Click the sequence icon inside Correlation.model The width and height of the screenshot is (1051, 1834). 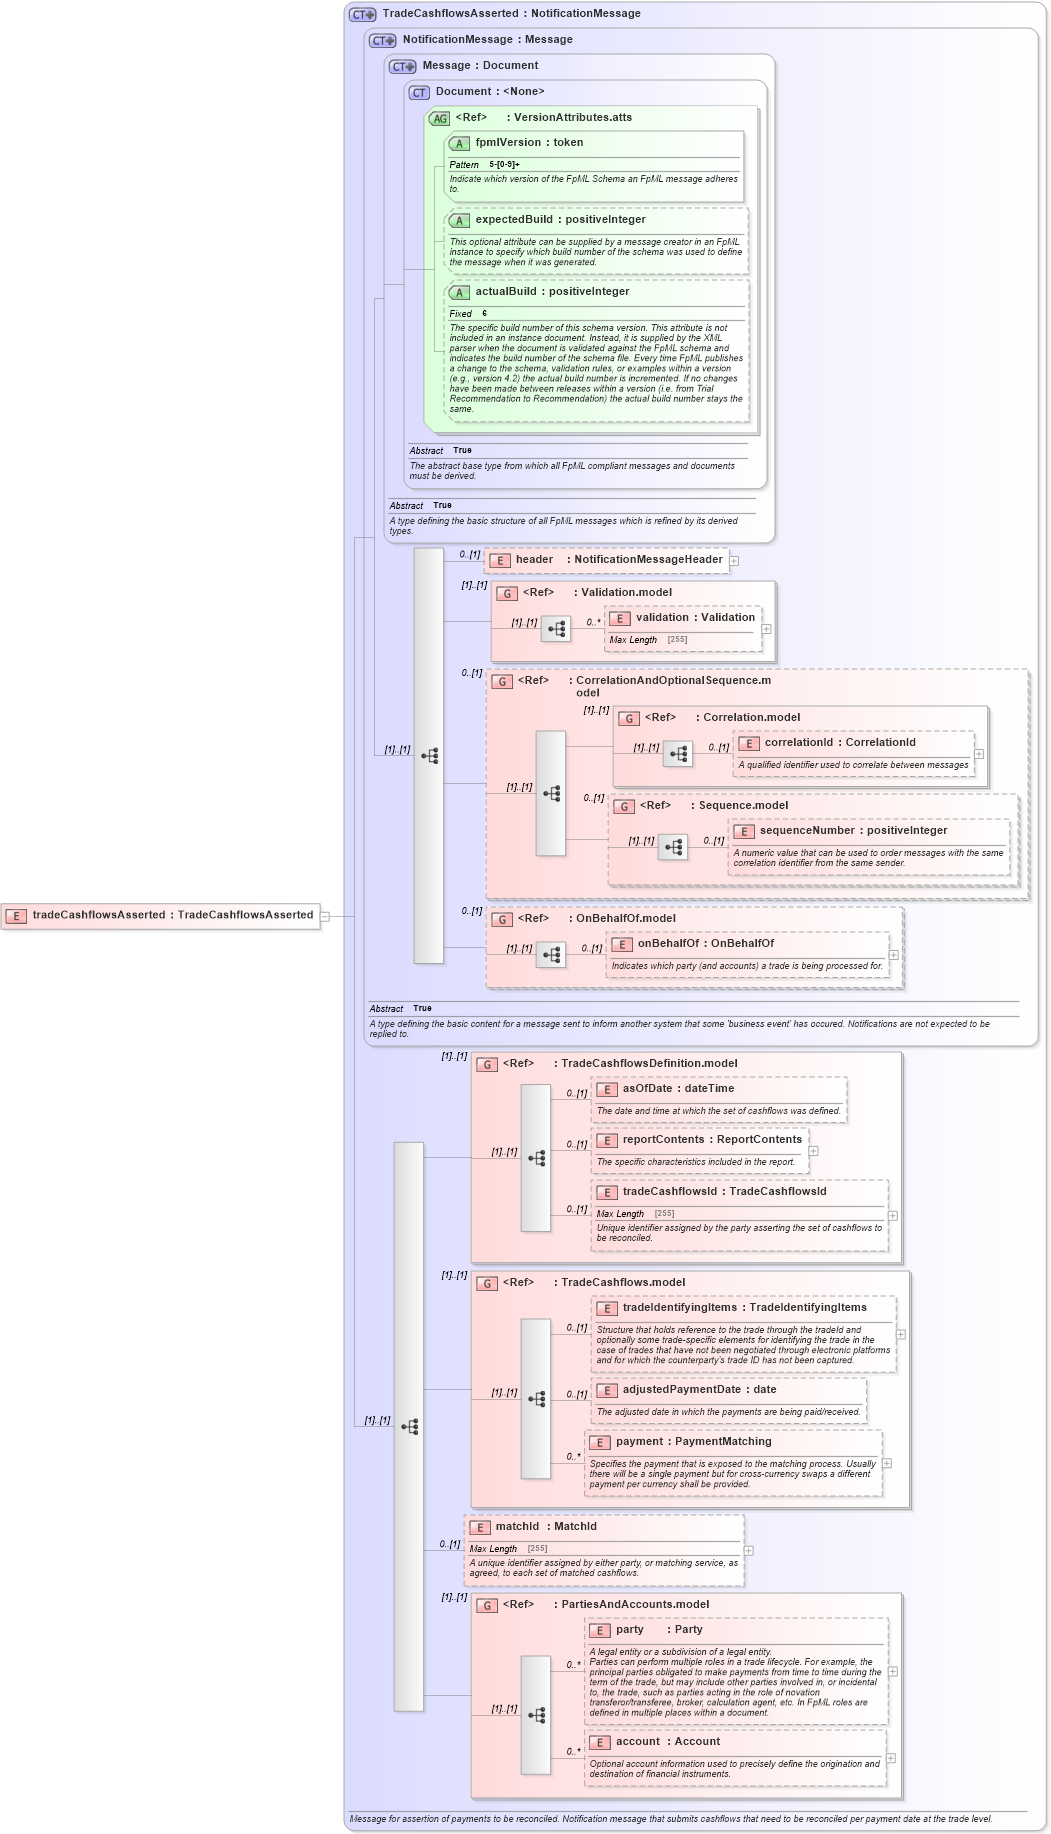tap(678, 754)
